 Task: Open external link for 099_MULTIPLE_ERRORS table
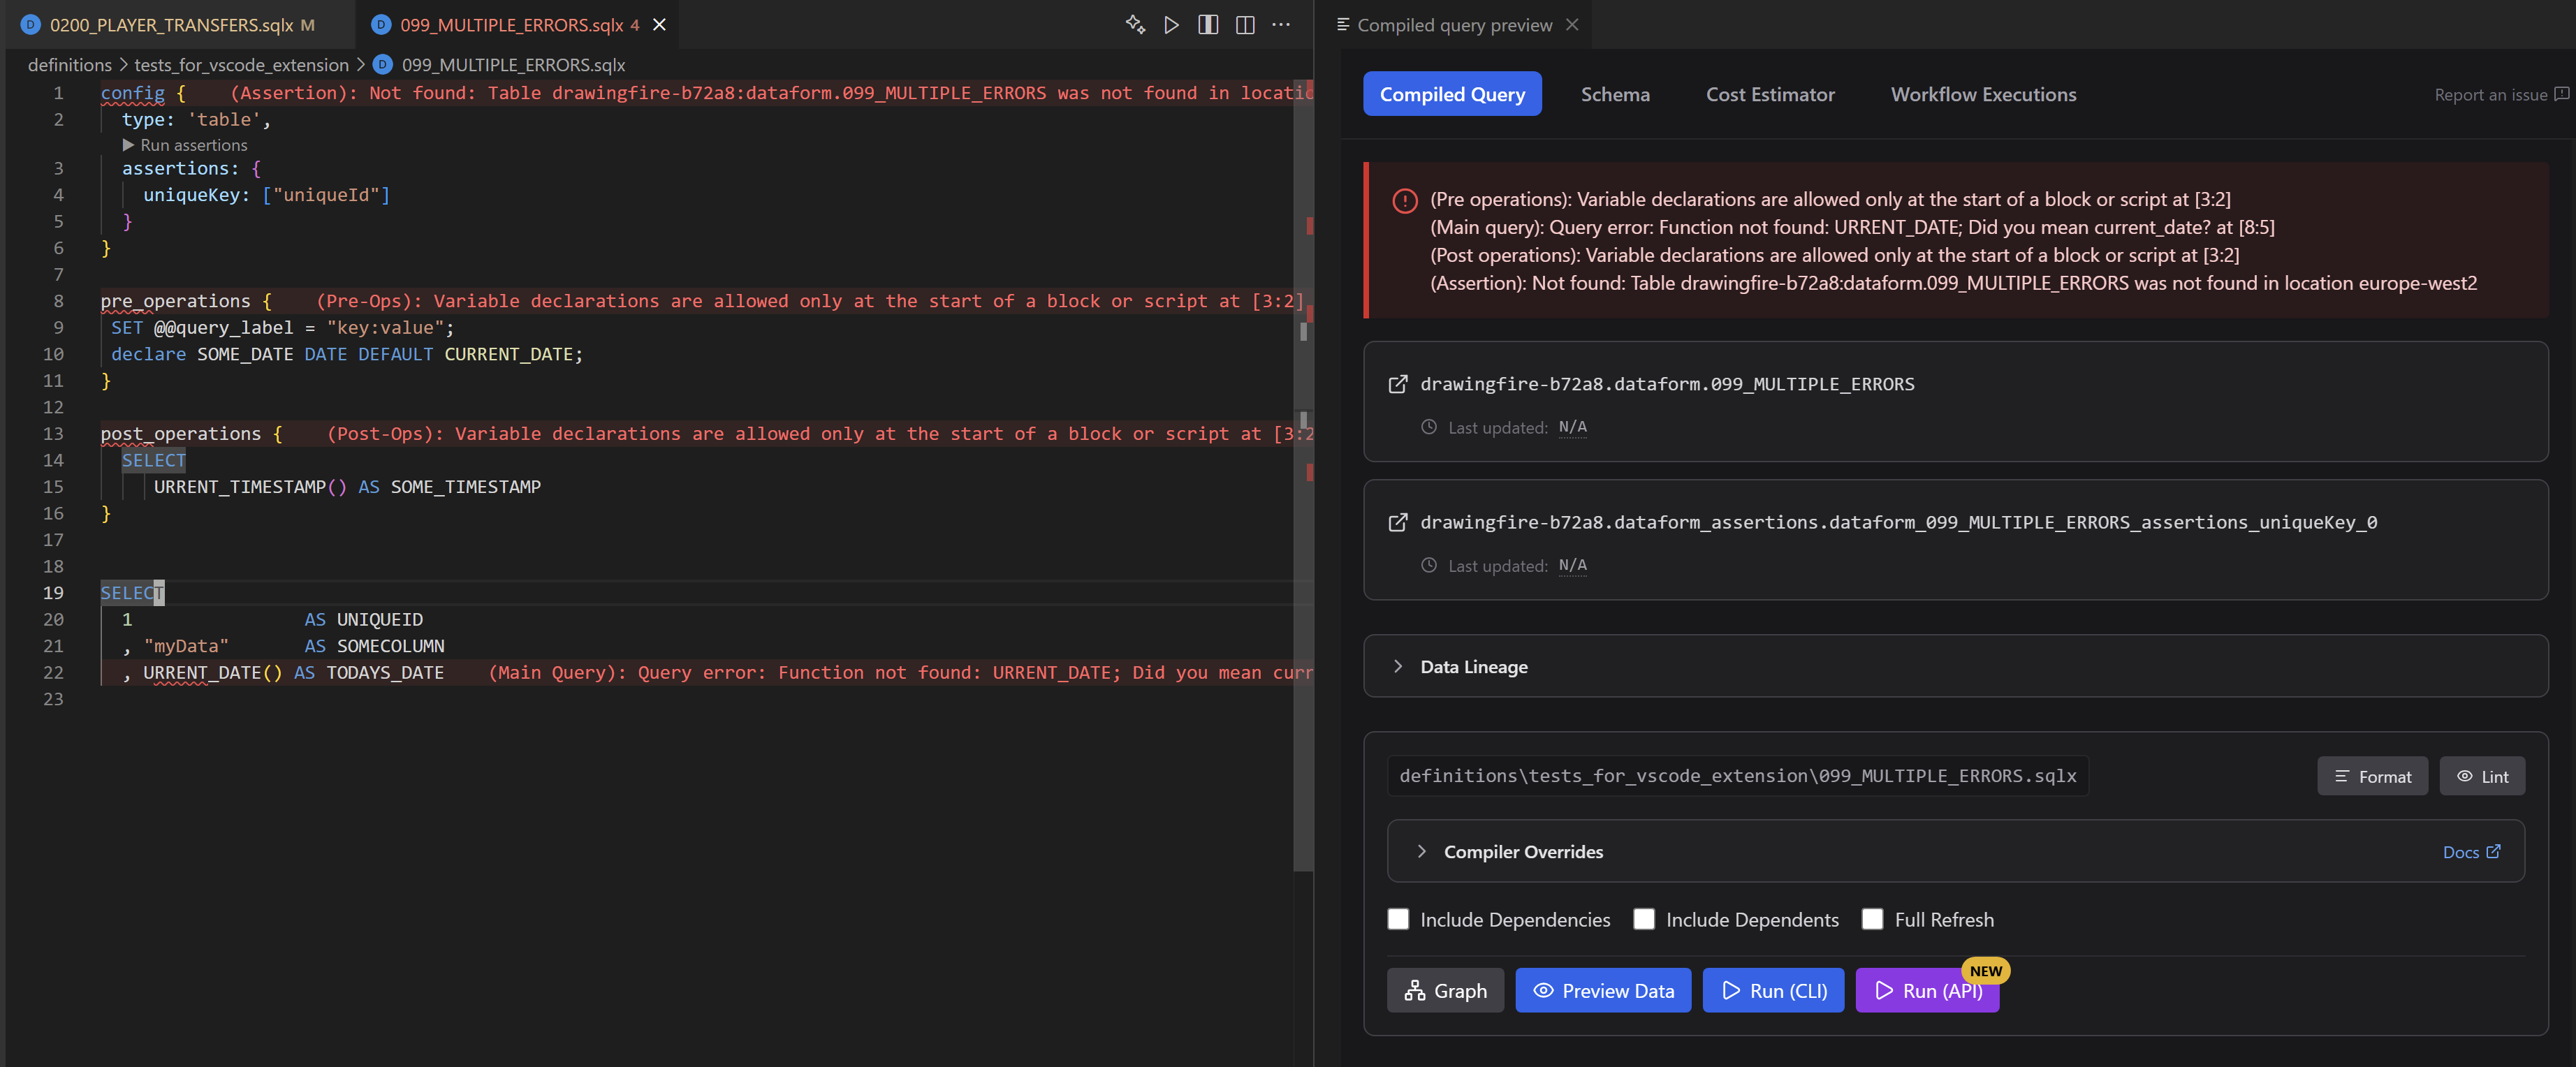pos(1397,384)
